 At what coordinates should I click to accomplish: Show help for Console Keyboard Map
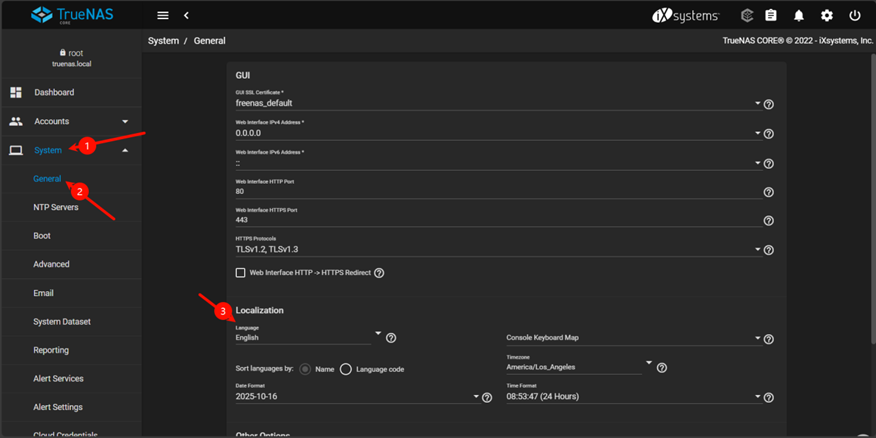coord(769,339)
